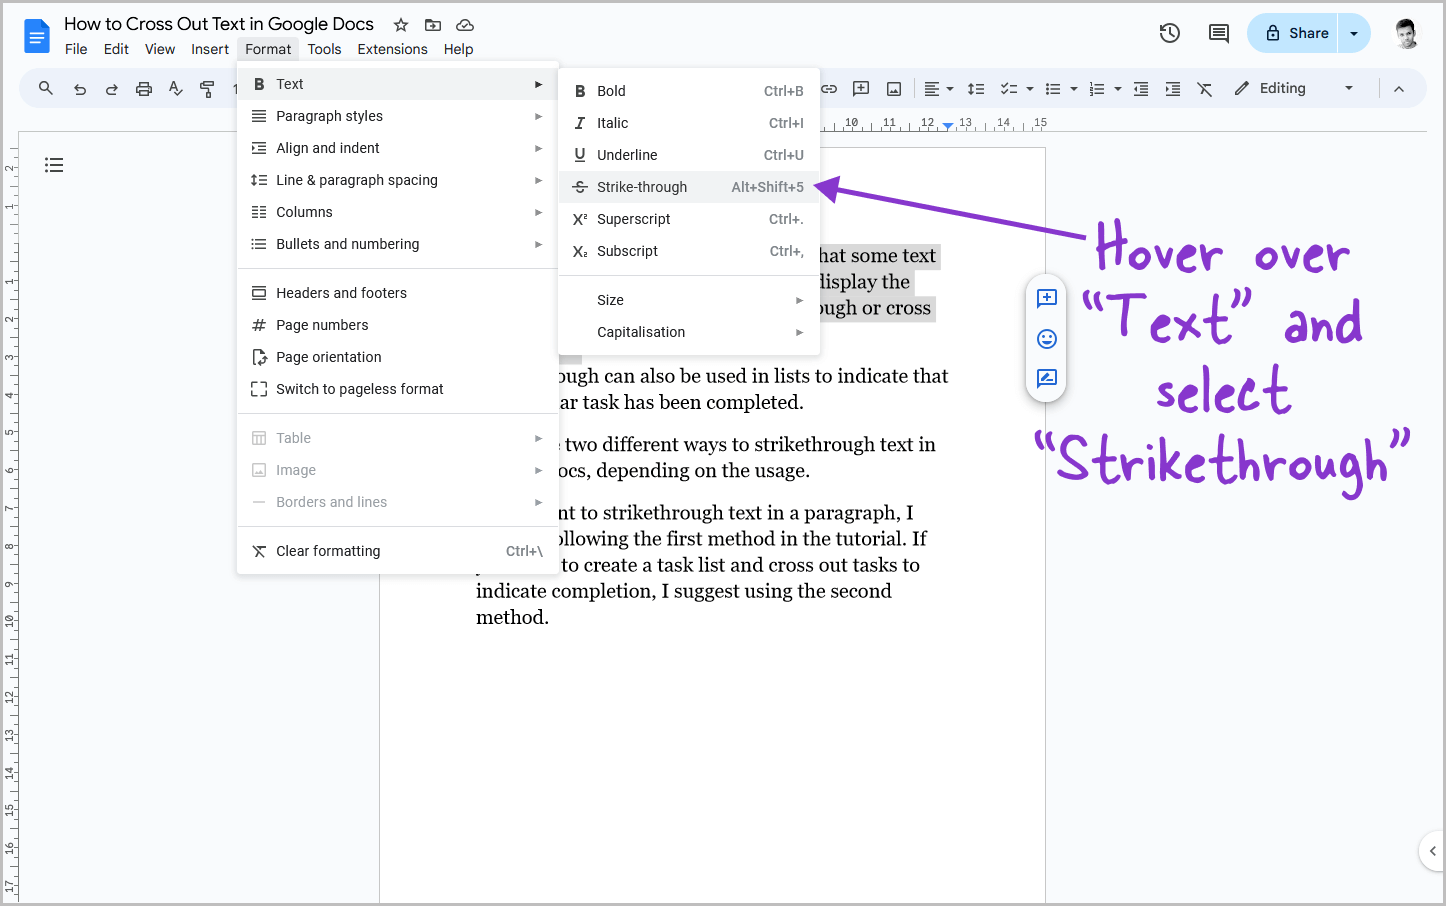Click the document title text field
The width and height of the screenshot is (1446, 906).
click(x=219, y=24)
